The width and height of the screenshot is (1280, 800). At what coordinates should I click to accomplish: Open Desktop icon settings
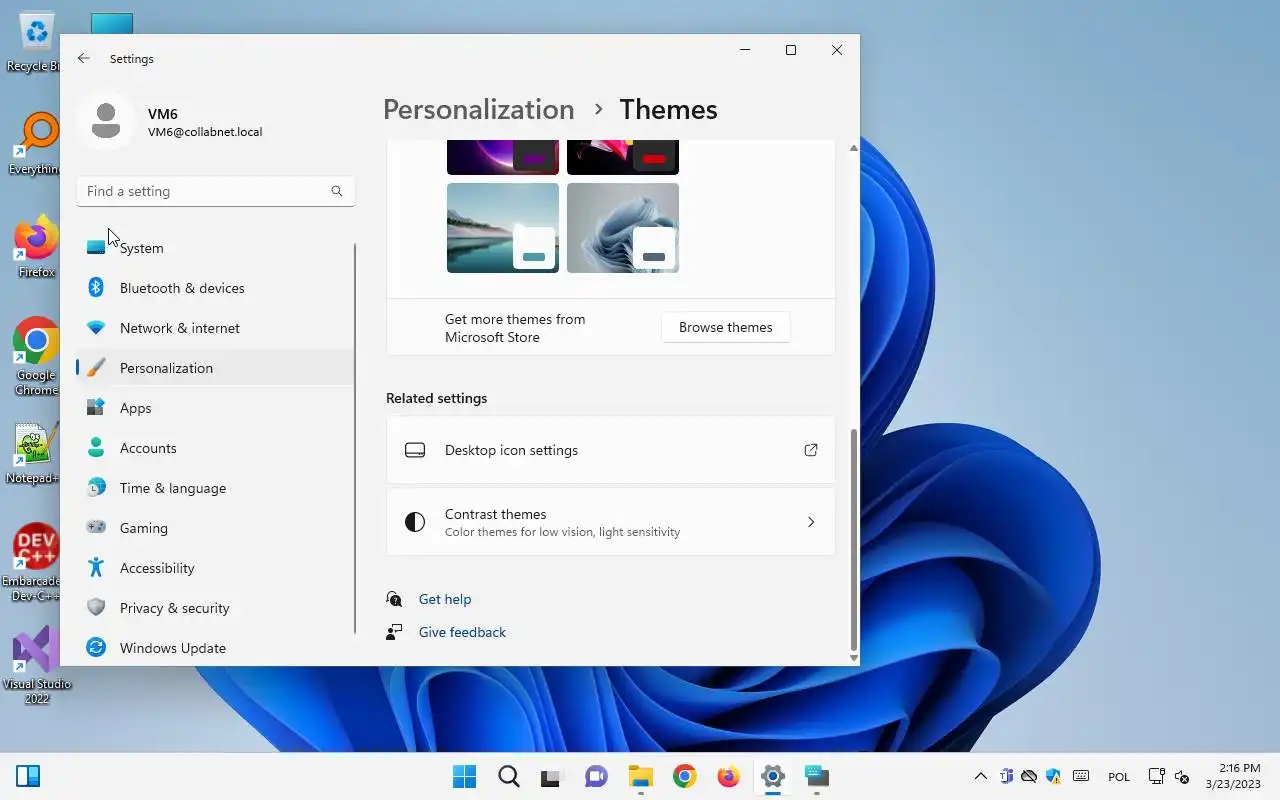pyautogui.click(x=611, y=450)
